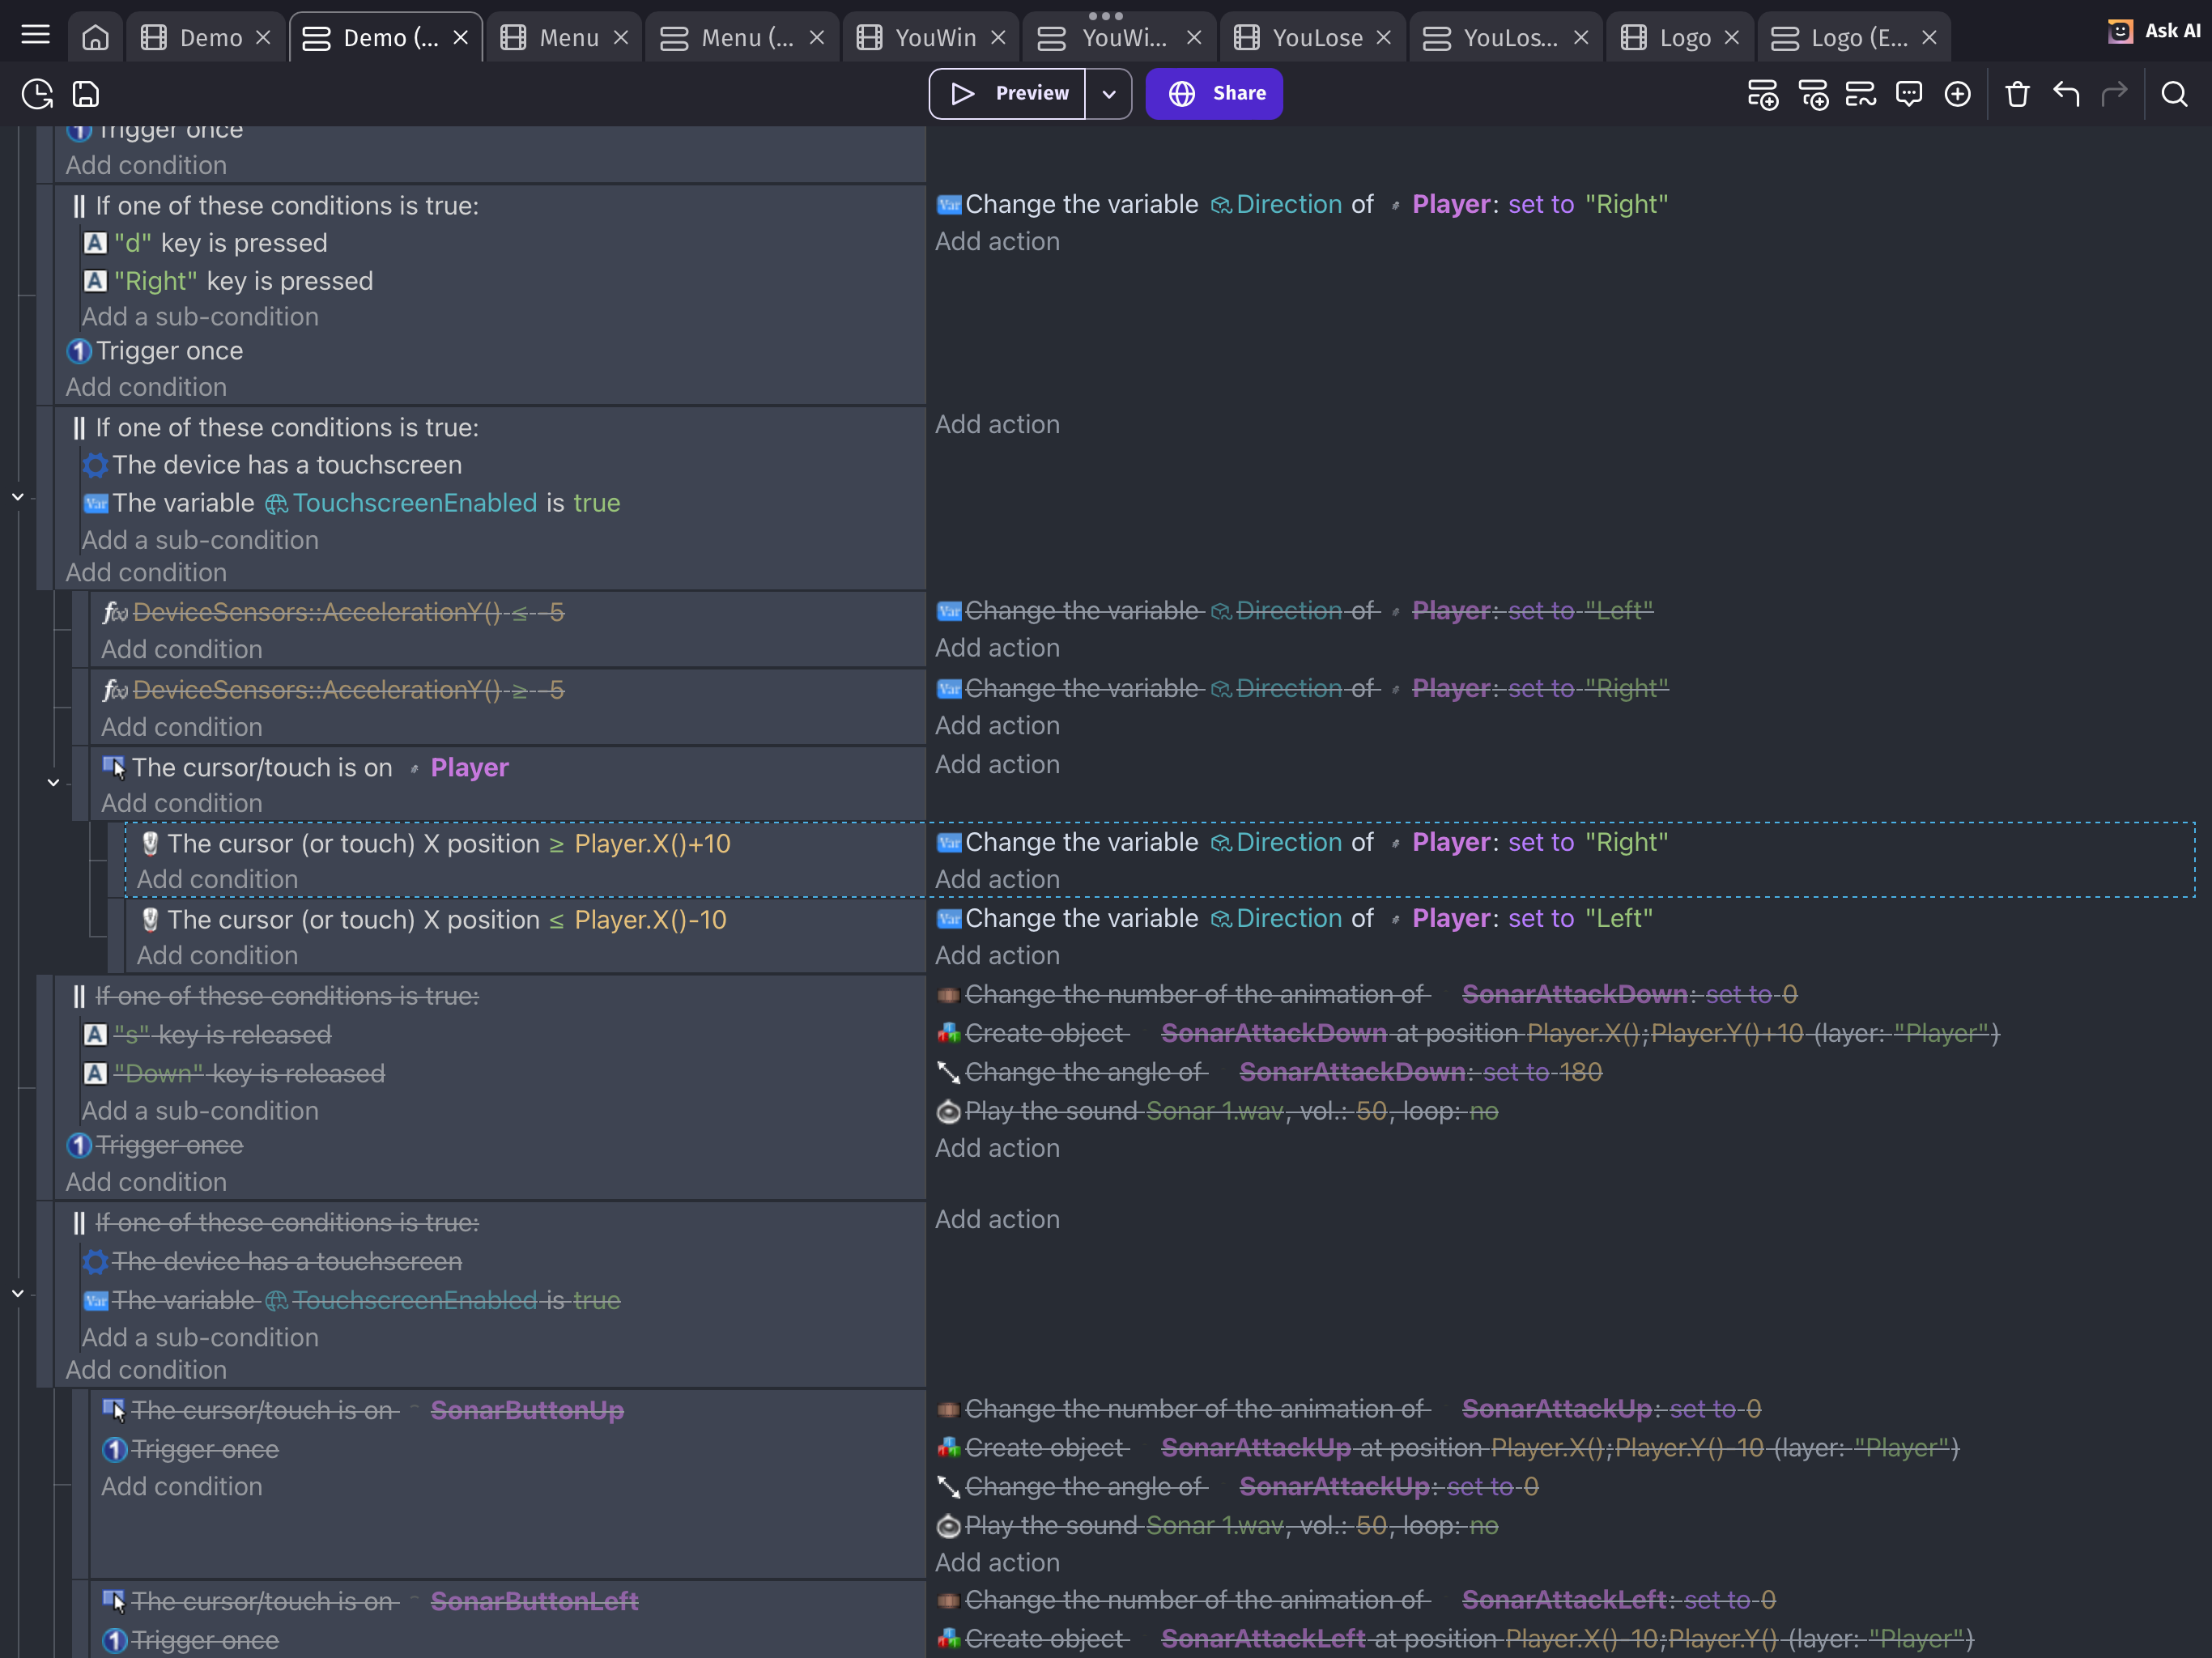
Task: Open the project history clock icon
Action: (37, 94)
